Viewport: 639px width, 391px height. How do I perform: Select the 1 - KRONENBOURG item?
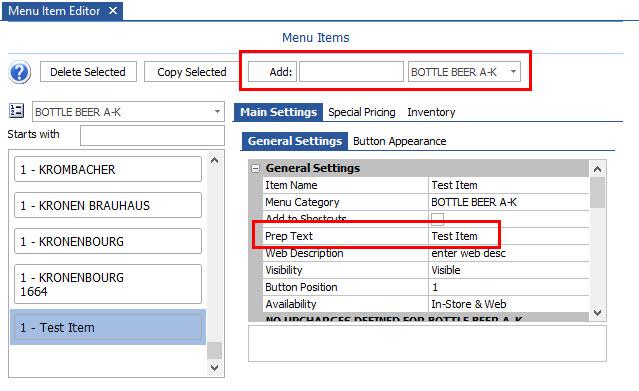point(108,241)
